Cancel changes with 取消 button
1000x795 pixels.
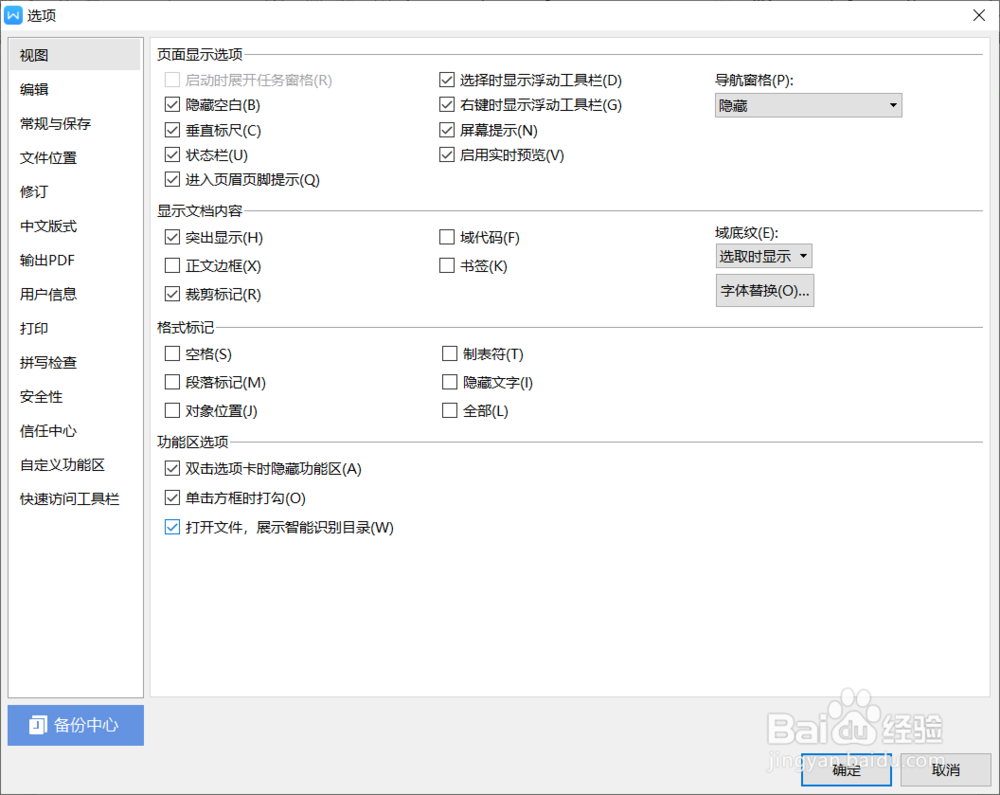pos(946,770)
